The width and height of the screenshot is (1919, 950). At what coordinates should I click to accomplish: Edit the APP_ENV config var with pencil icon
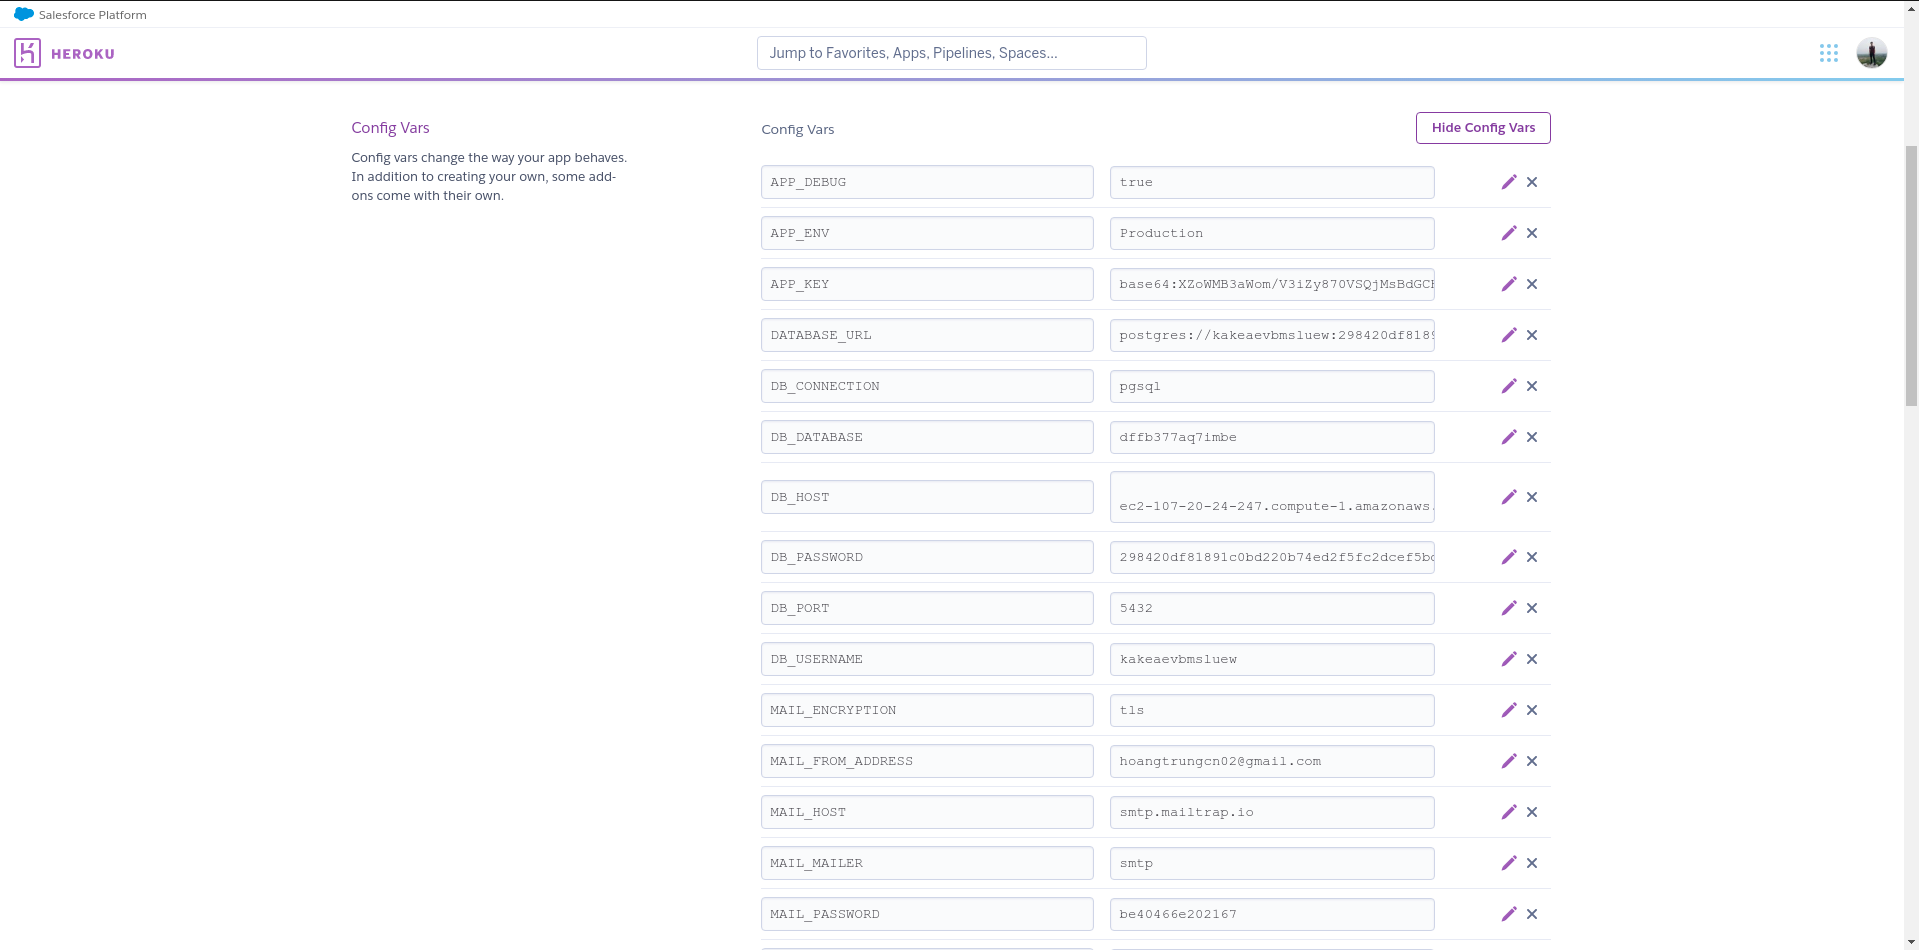[x=1509, y=232]
